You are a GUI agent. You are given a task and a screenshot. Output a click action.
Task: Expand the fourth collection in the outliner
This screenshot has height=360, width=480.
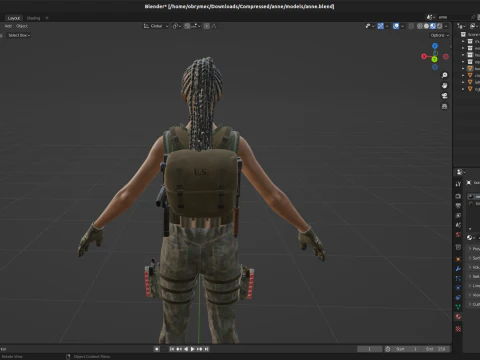pos(463,62)
